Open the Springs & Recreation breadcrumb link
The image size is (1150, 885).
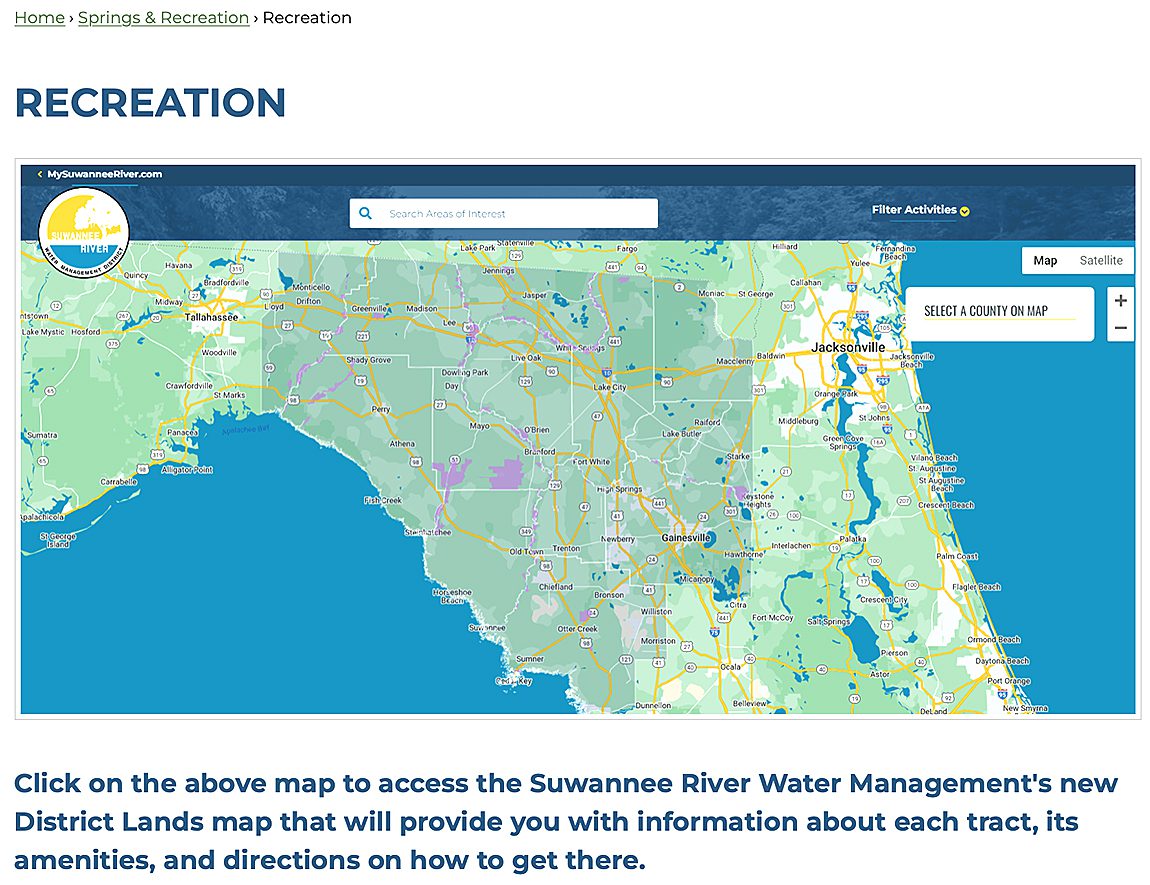pos(163,18)
